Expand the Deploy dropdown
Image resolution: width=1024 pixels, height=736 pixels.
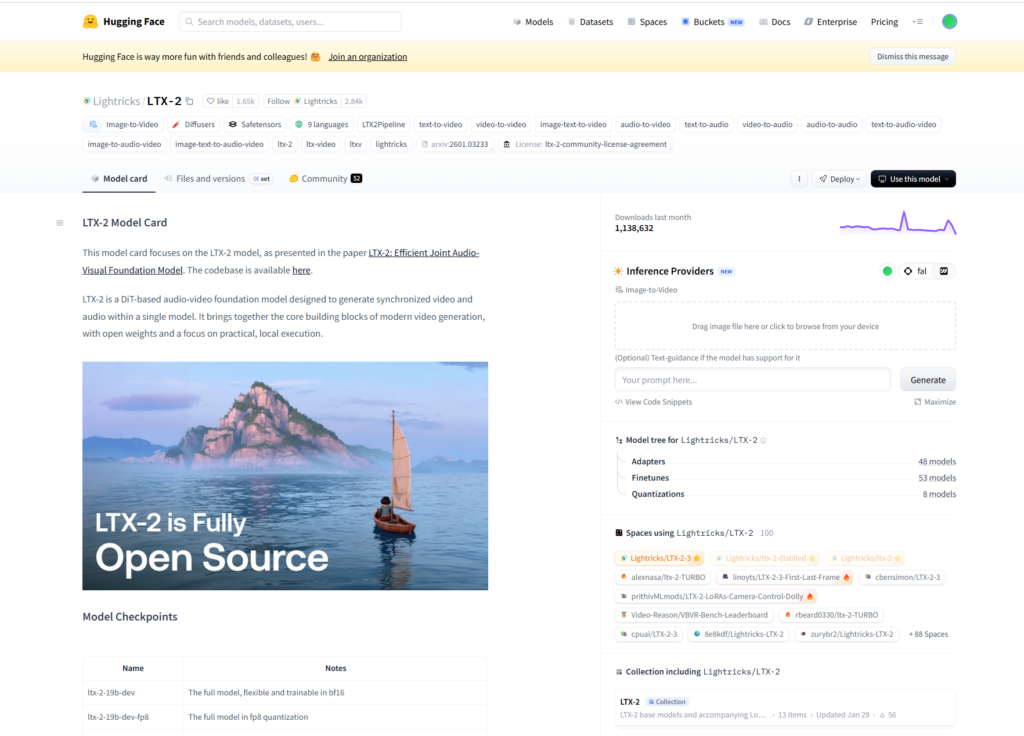pos(837,179)
